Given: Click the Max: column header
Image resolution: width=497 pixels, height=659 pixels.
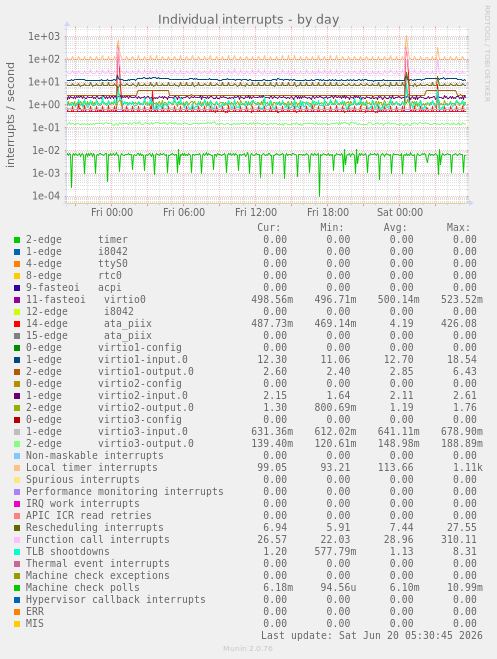Looking at the screenshot, I should pos(458,228).
